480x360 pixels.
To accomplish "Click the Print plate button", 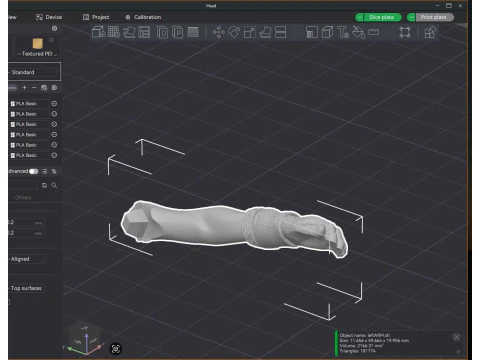I will coord(434,17).
